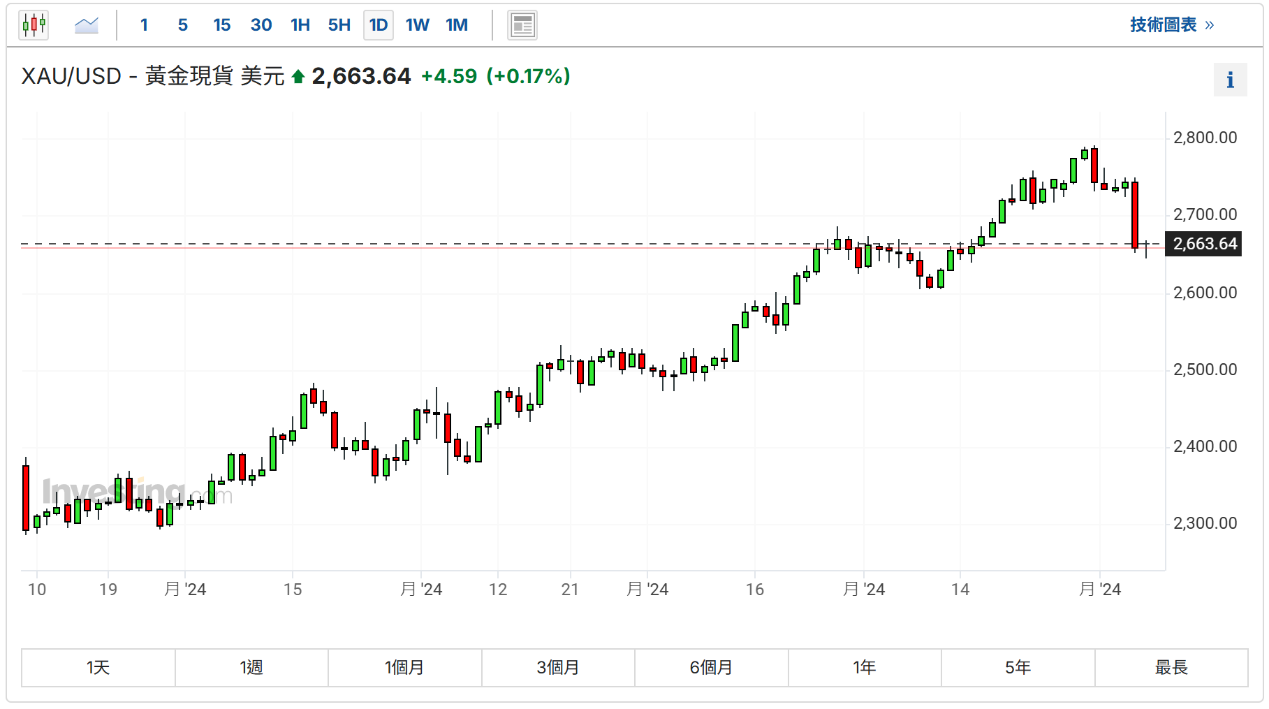
Task: Select the candlestick chart type icon
Action: 34,25
